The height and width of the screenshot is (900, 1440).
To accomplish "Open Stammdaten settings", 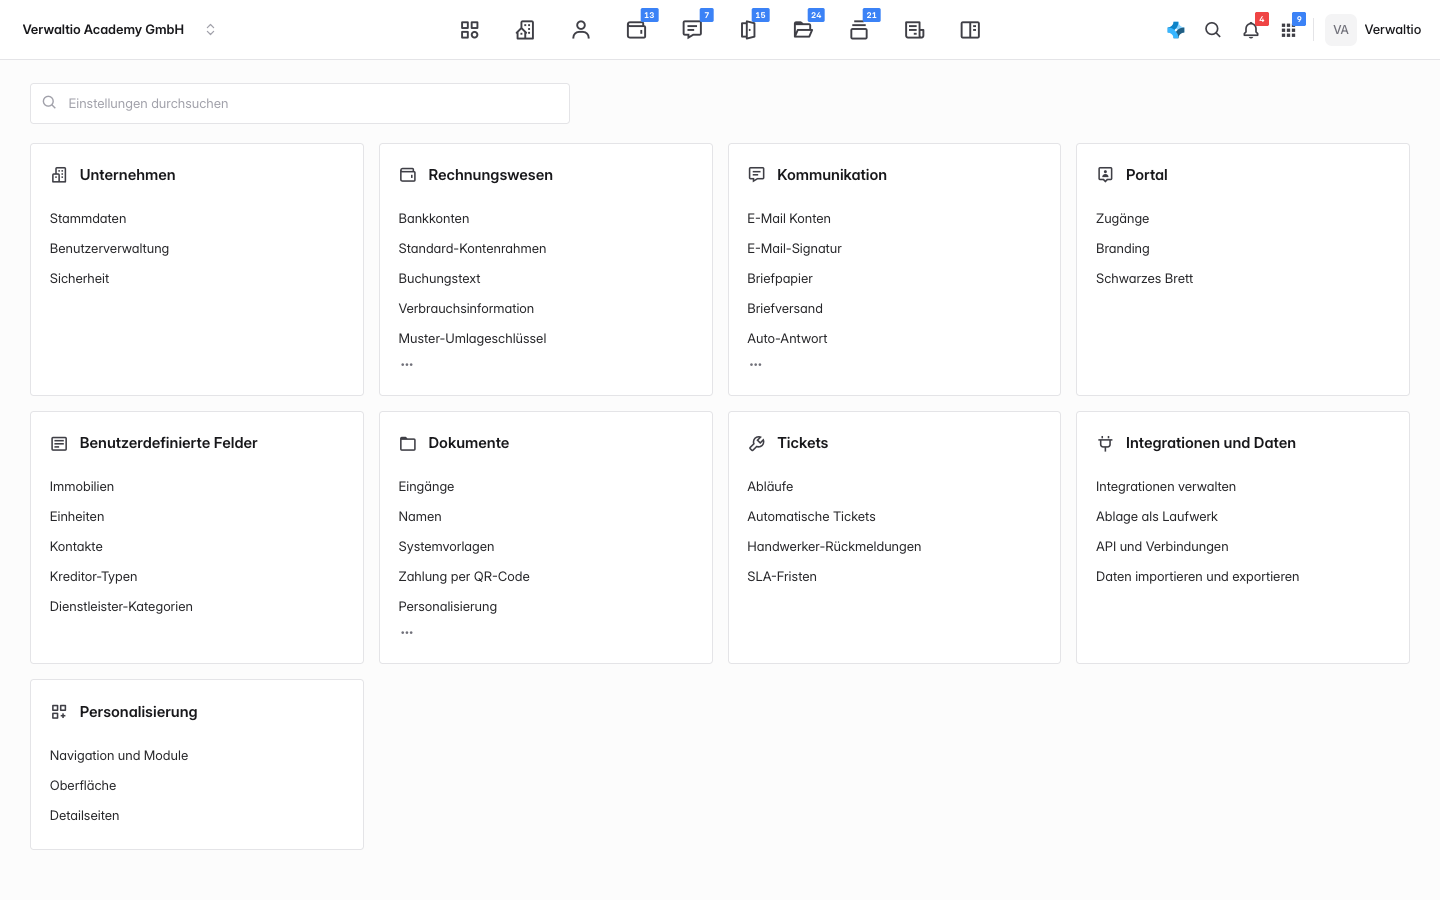I will tap(88, 219).
